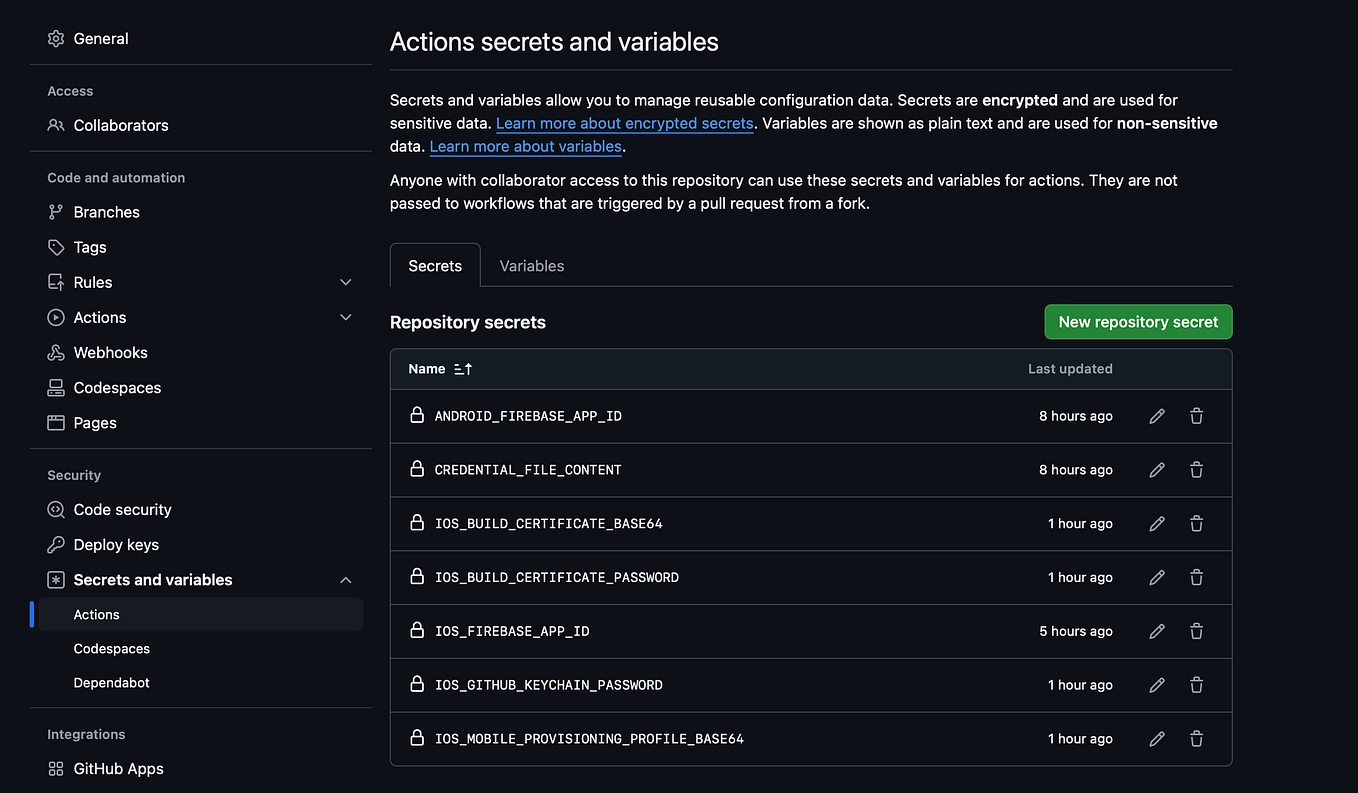
Task: Open the Collaborators access page
Action: (x=120, y=125)
